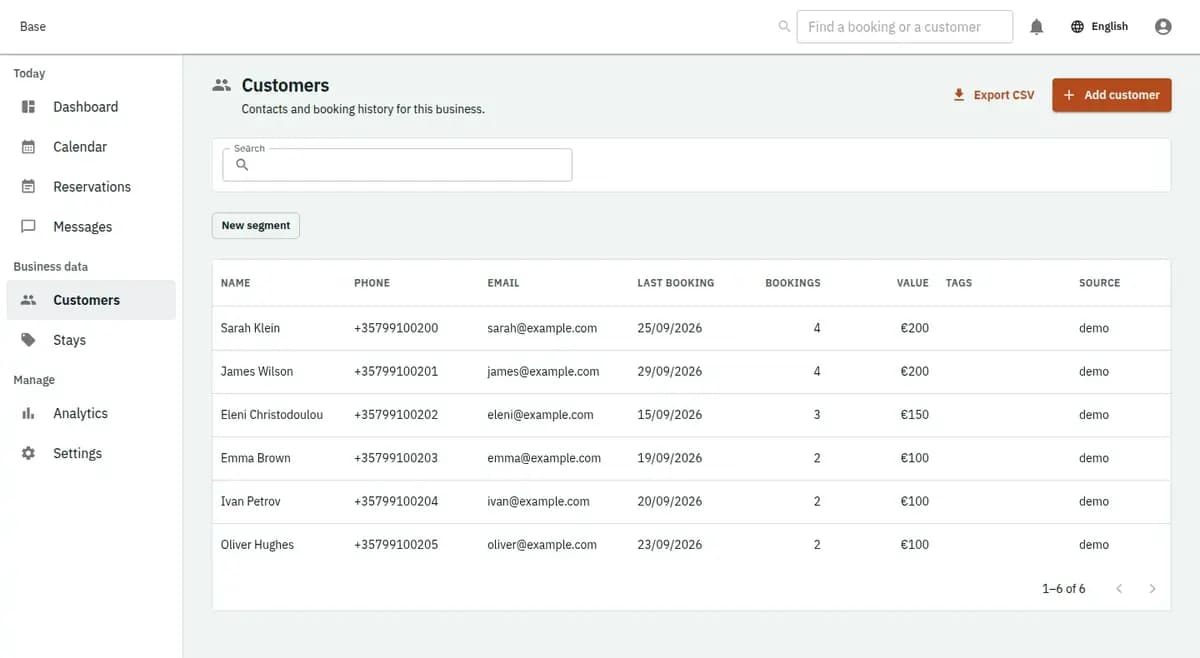The image size is (1200, 658).
Task: Click the plus icon on Add customer
Action: click(x=1069, y=95)
